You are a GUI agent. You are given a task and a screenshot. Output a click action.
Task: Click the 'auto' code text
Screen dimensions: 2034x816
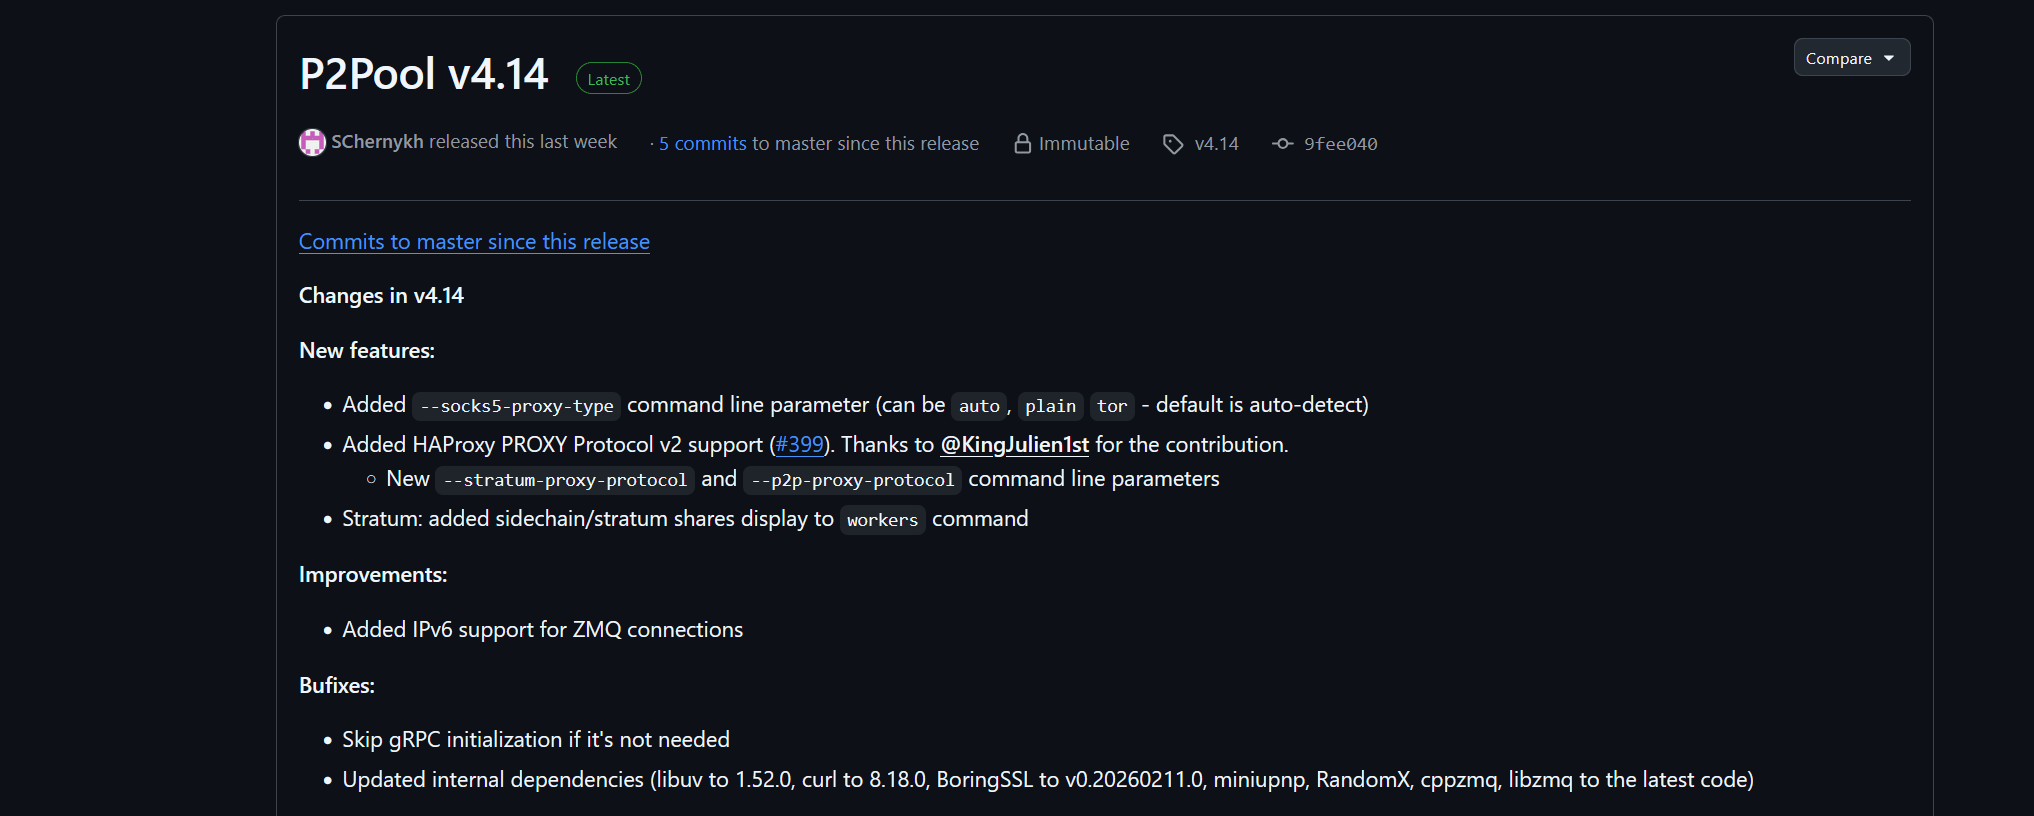pos(979,406)
